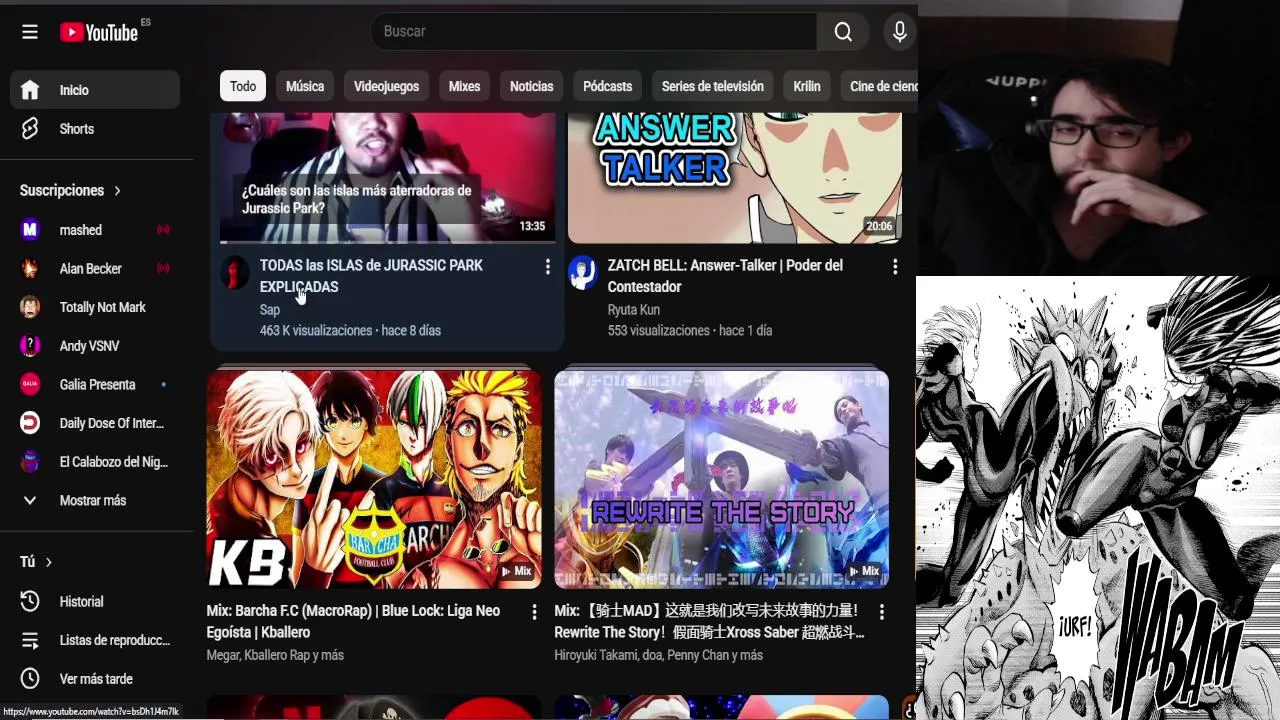The image size is (1280, 720).
Task: Click the Shorts icon in sidebar
Action: click(30, 129)
